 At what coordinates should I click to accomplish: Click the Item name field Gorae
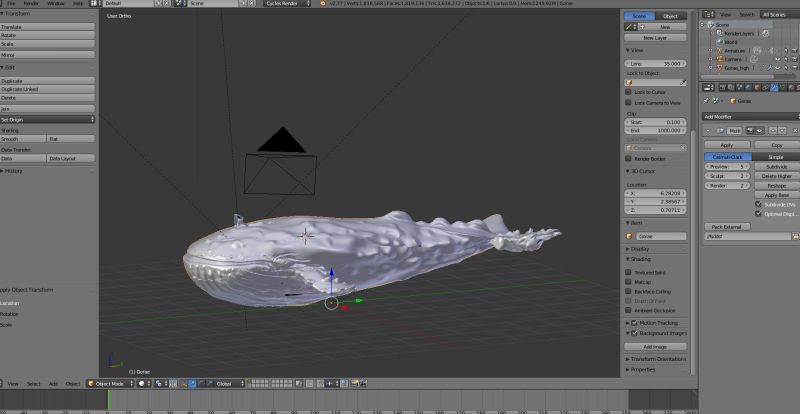point(661,236)
